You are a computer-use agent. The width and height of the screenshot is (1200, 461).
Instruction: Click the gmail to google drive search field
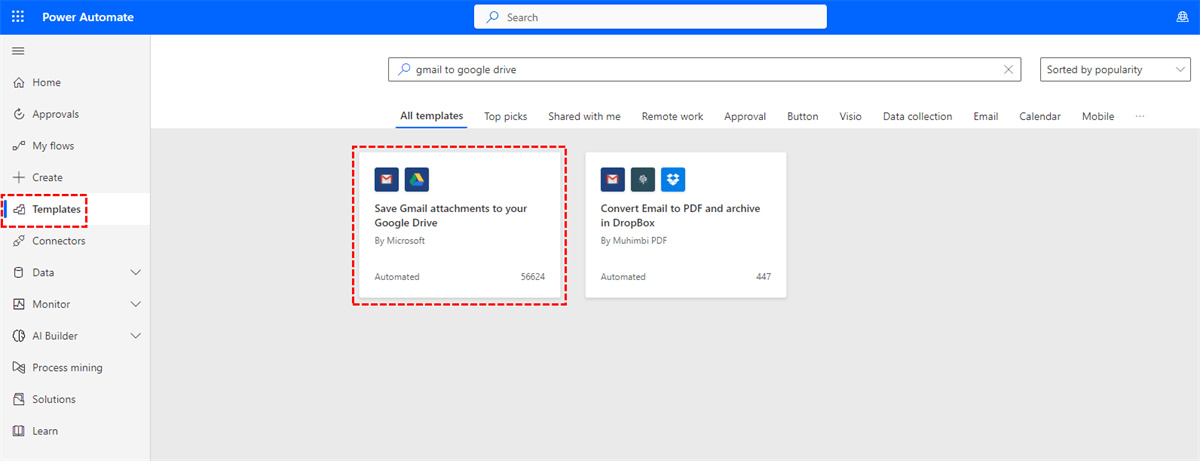click(x=705, y=70)
